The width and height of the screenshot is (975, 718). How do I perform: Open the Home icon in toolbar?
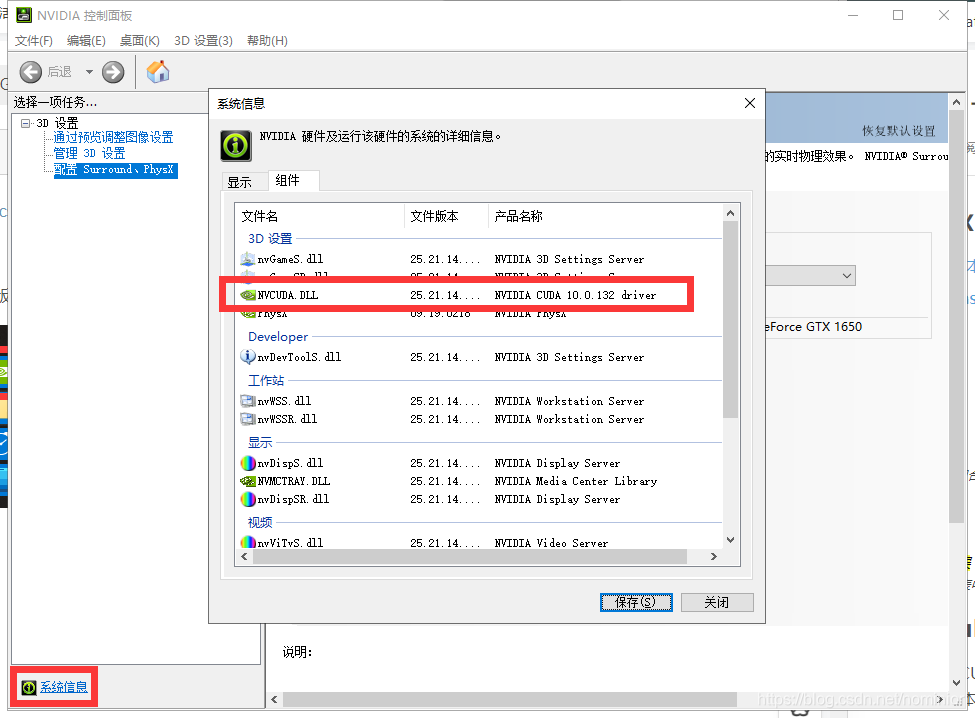158,71
